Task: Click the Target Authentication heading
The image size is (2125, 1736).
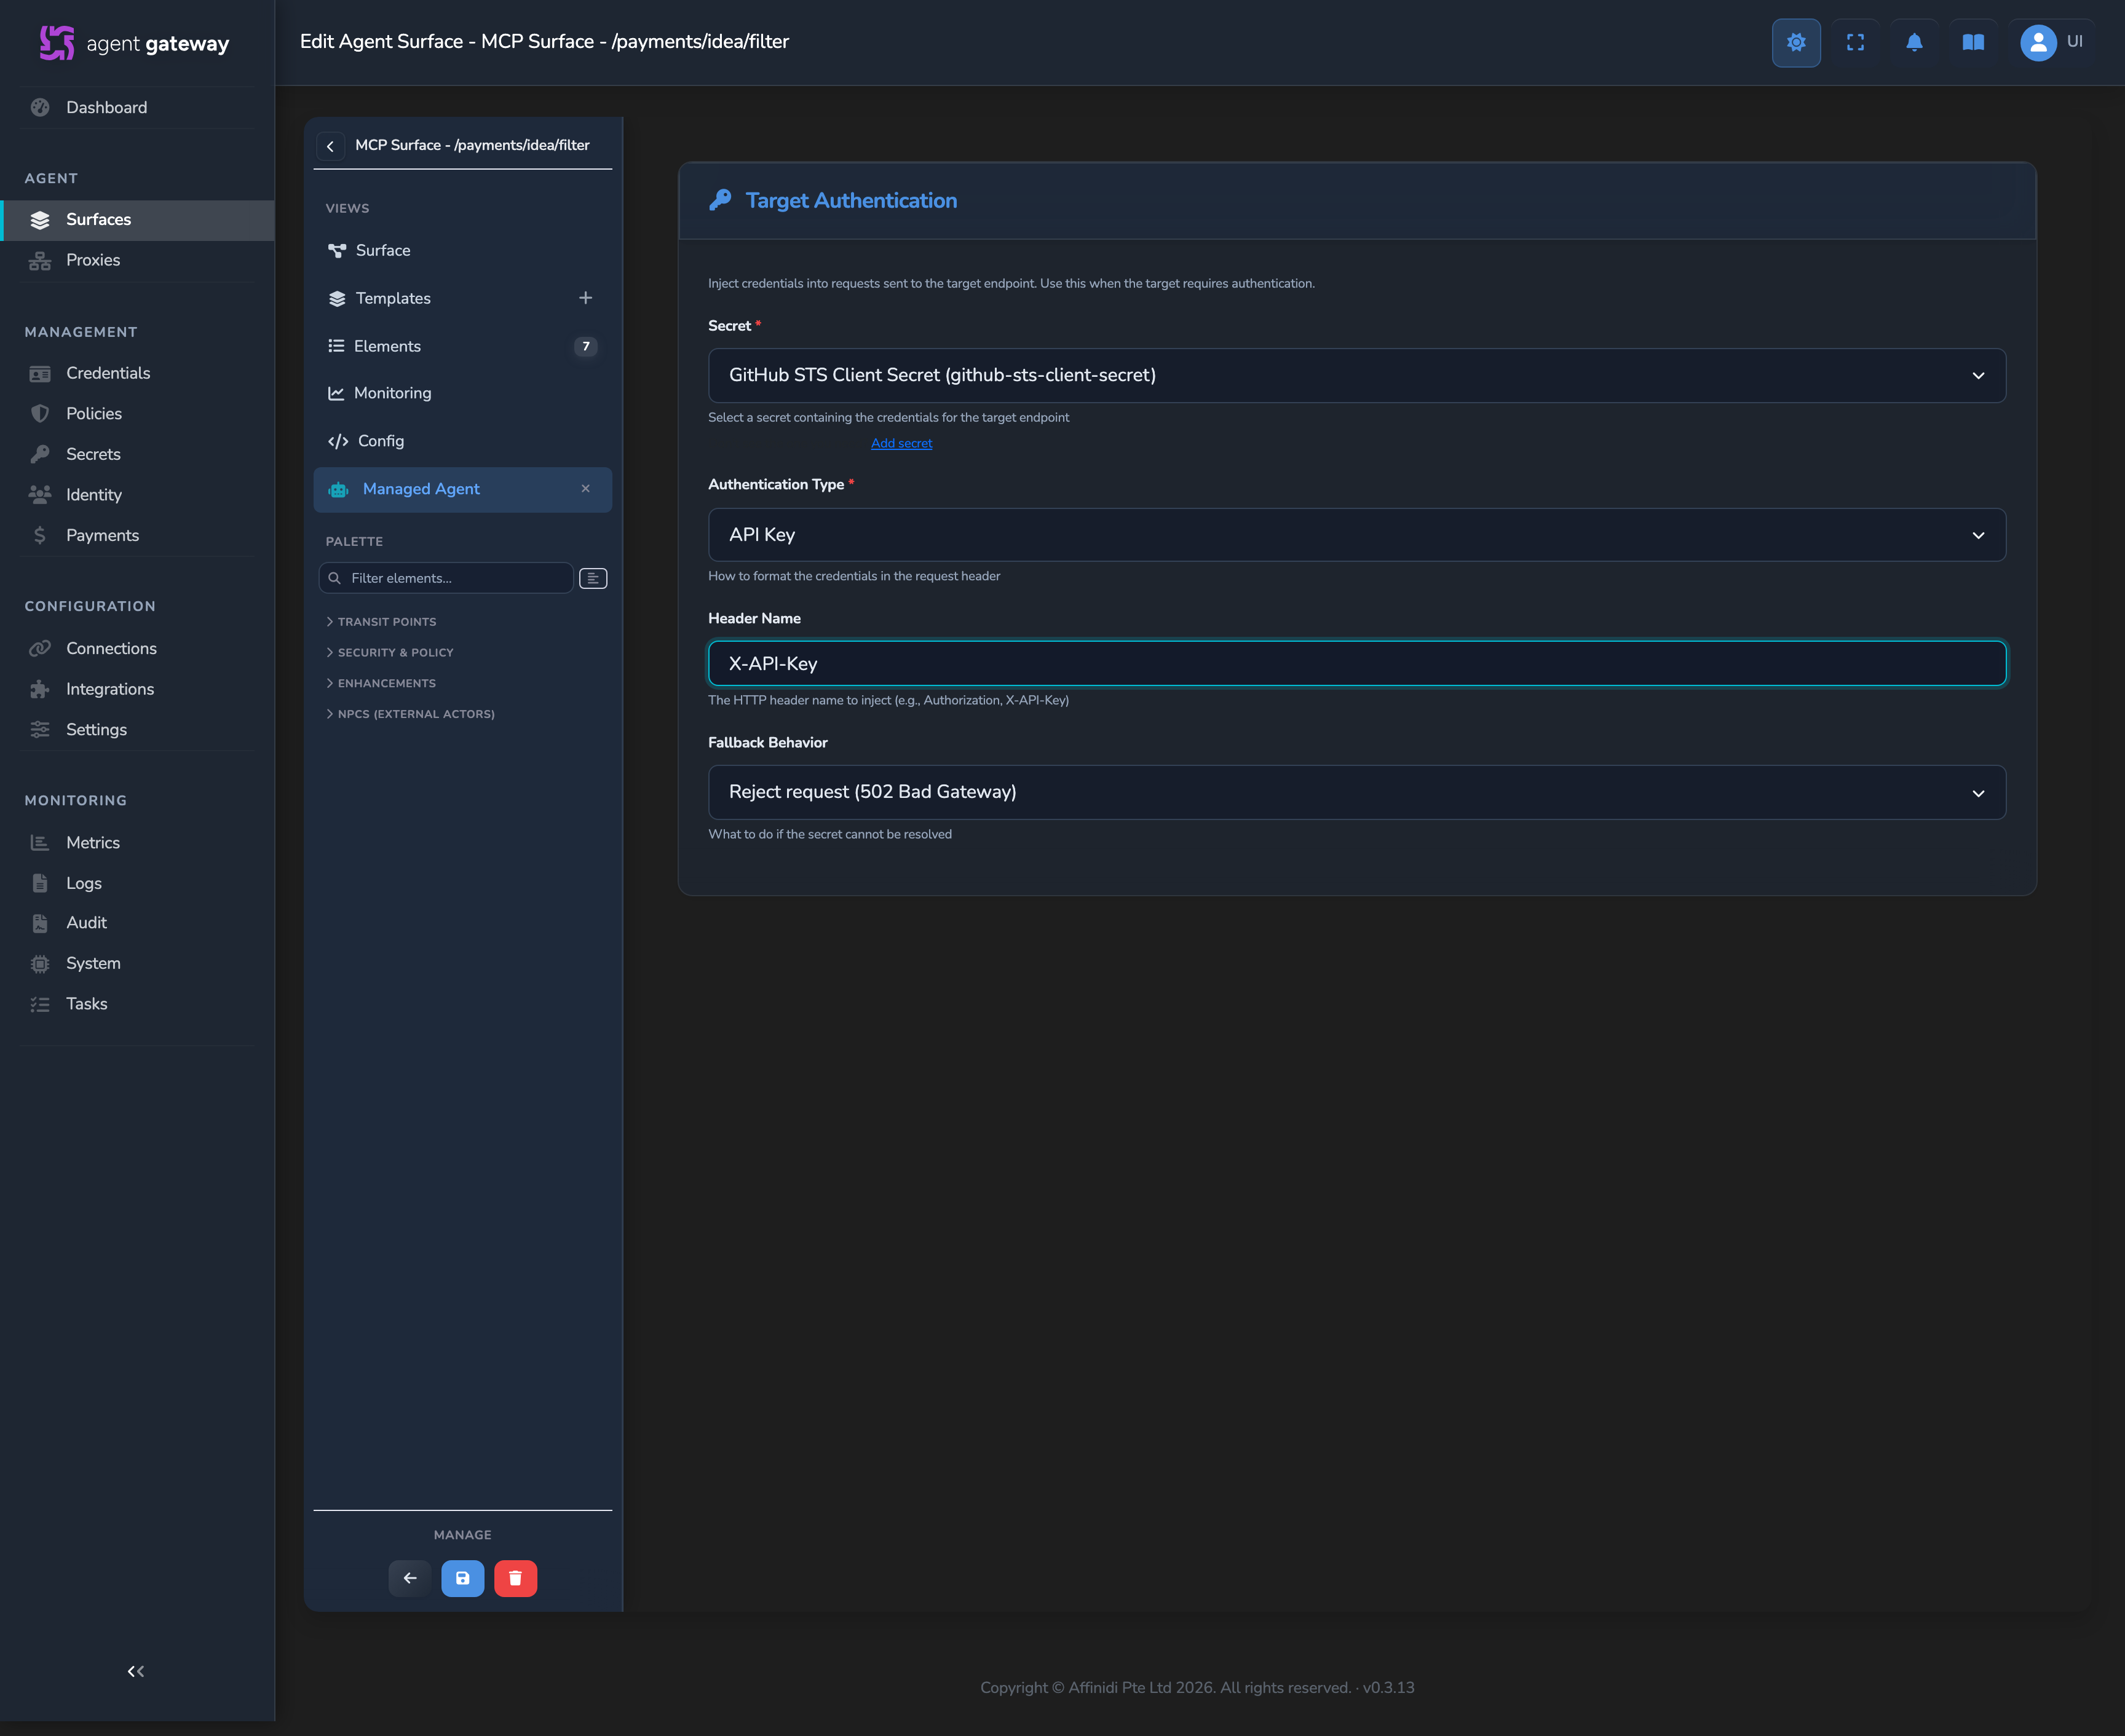Action: tap(851, 201)
